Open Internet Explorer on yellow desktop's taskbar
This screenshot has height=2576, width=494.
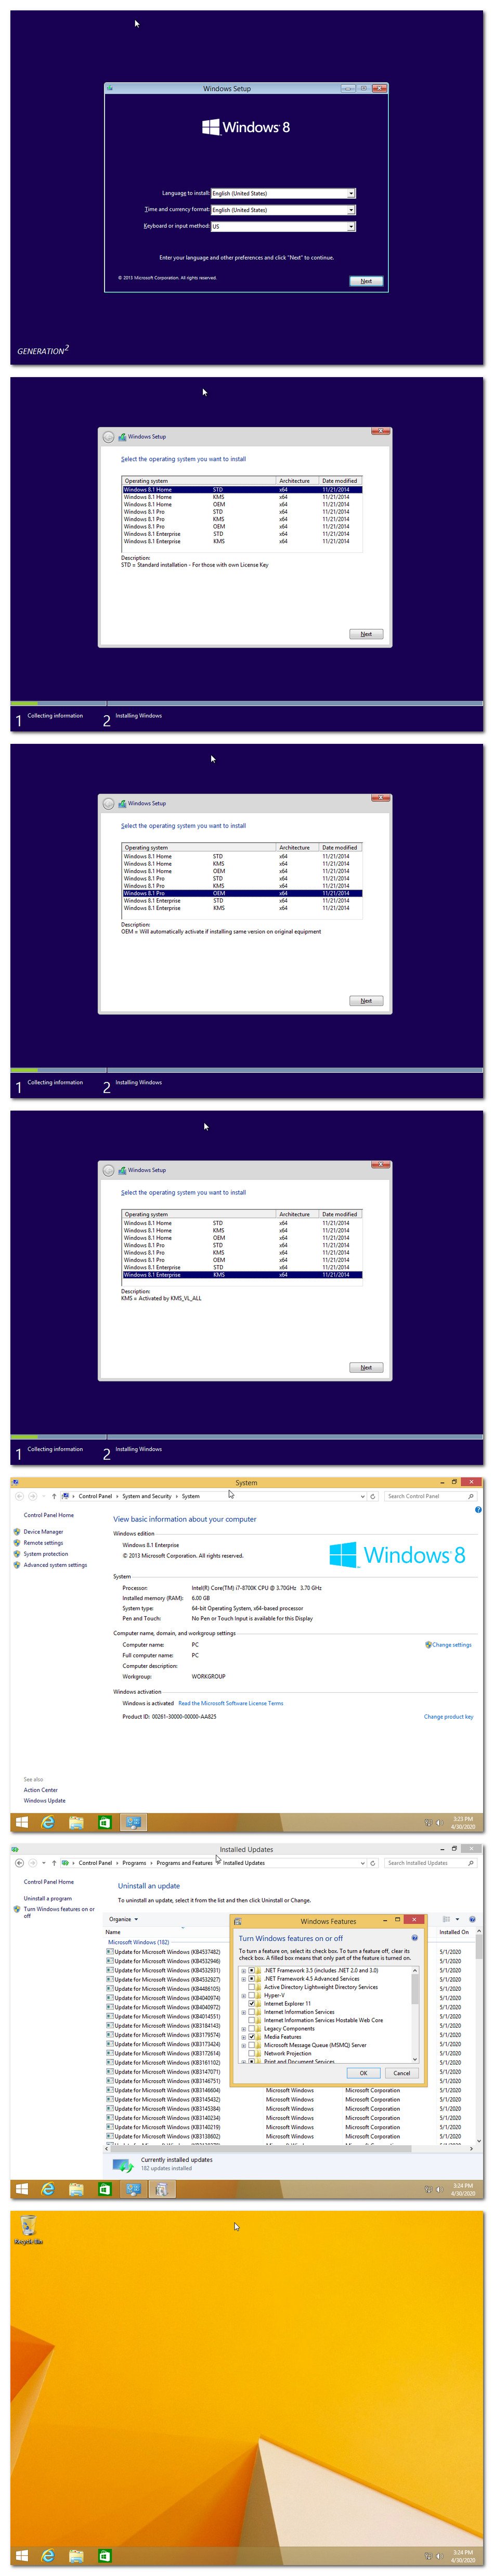pos(48,2556)
